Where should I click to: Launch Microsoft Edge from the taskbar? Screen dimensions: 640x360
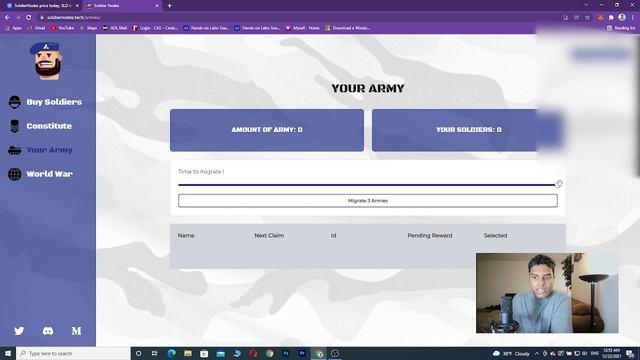(x=171, y=353)
